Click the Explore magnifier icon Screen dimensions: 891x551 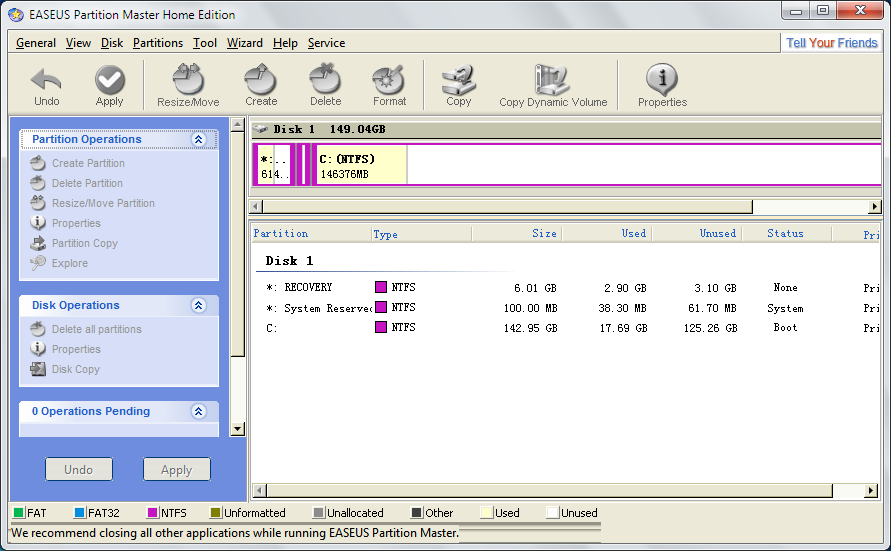click(x=38, y=263)
